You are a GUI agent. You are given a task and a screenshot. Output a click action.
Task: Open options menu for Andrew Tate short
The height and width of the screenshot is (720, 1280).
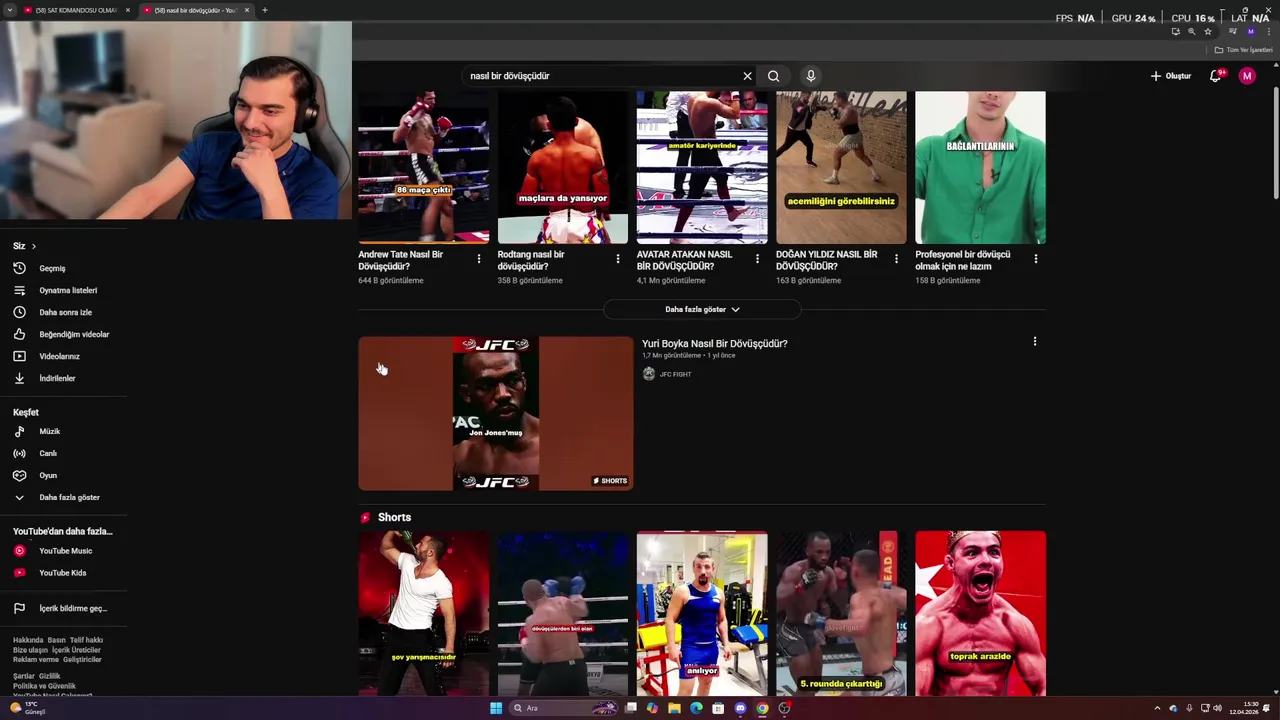coord(478,259)
